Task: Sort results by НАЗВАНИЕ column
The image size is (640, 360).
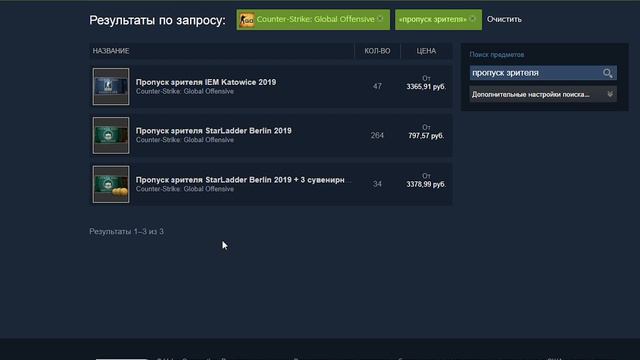Action: pos(111,51)
